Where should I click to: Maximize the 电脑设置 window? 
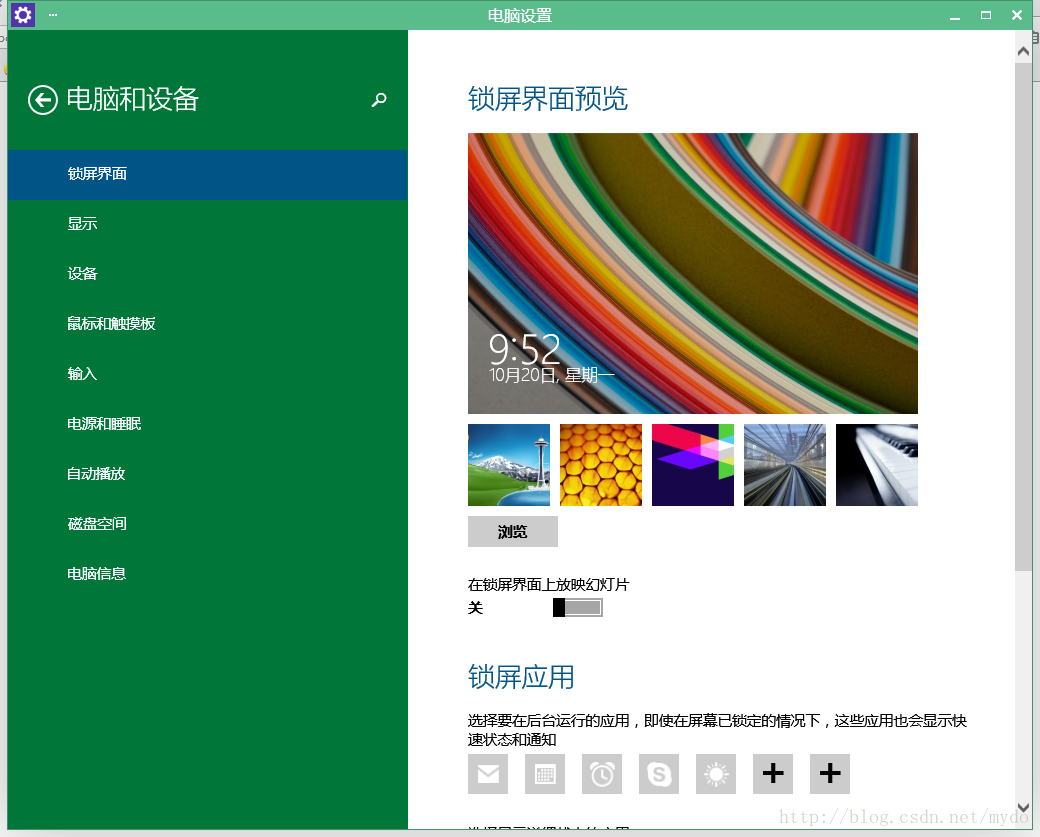[x=986, y=15]
